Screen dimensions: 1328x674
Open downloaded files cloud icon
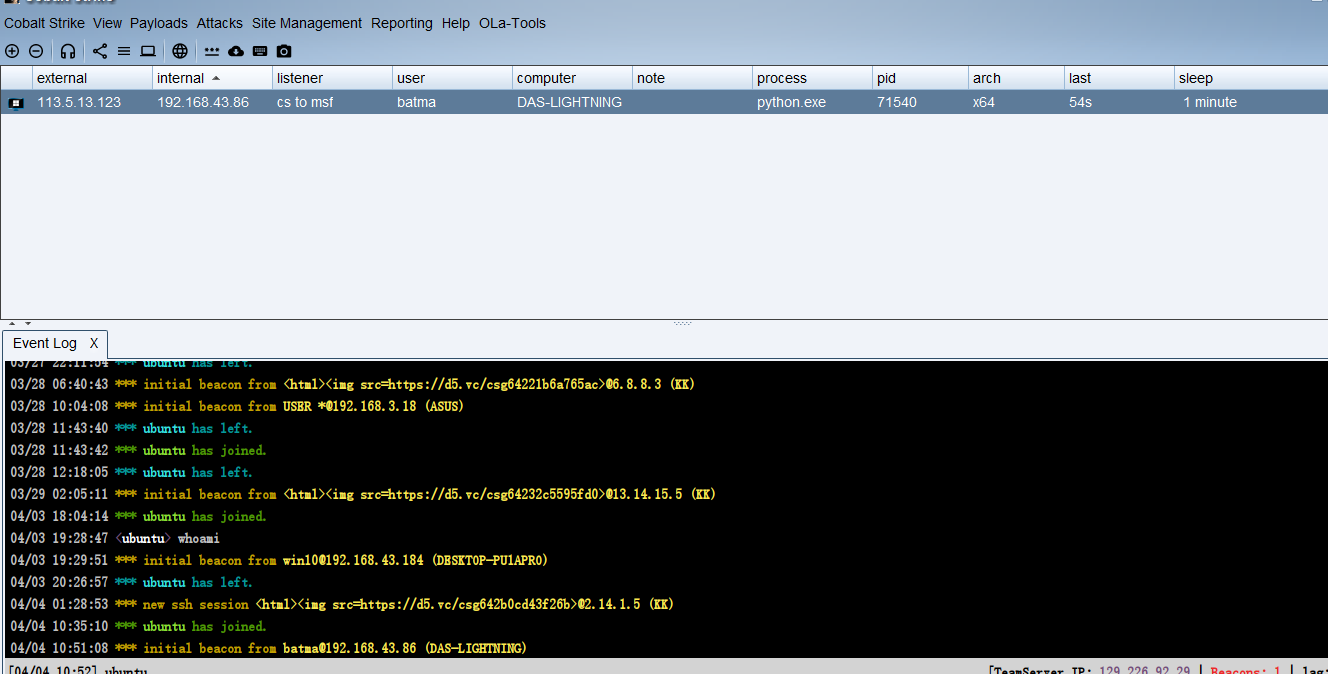236,51
